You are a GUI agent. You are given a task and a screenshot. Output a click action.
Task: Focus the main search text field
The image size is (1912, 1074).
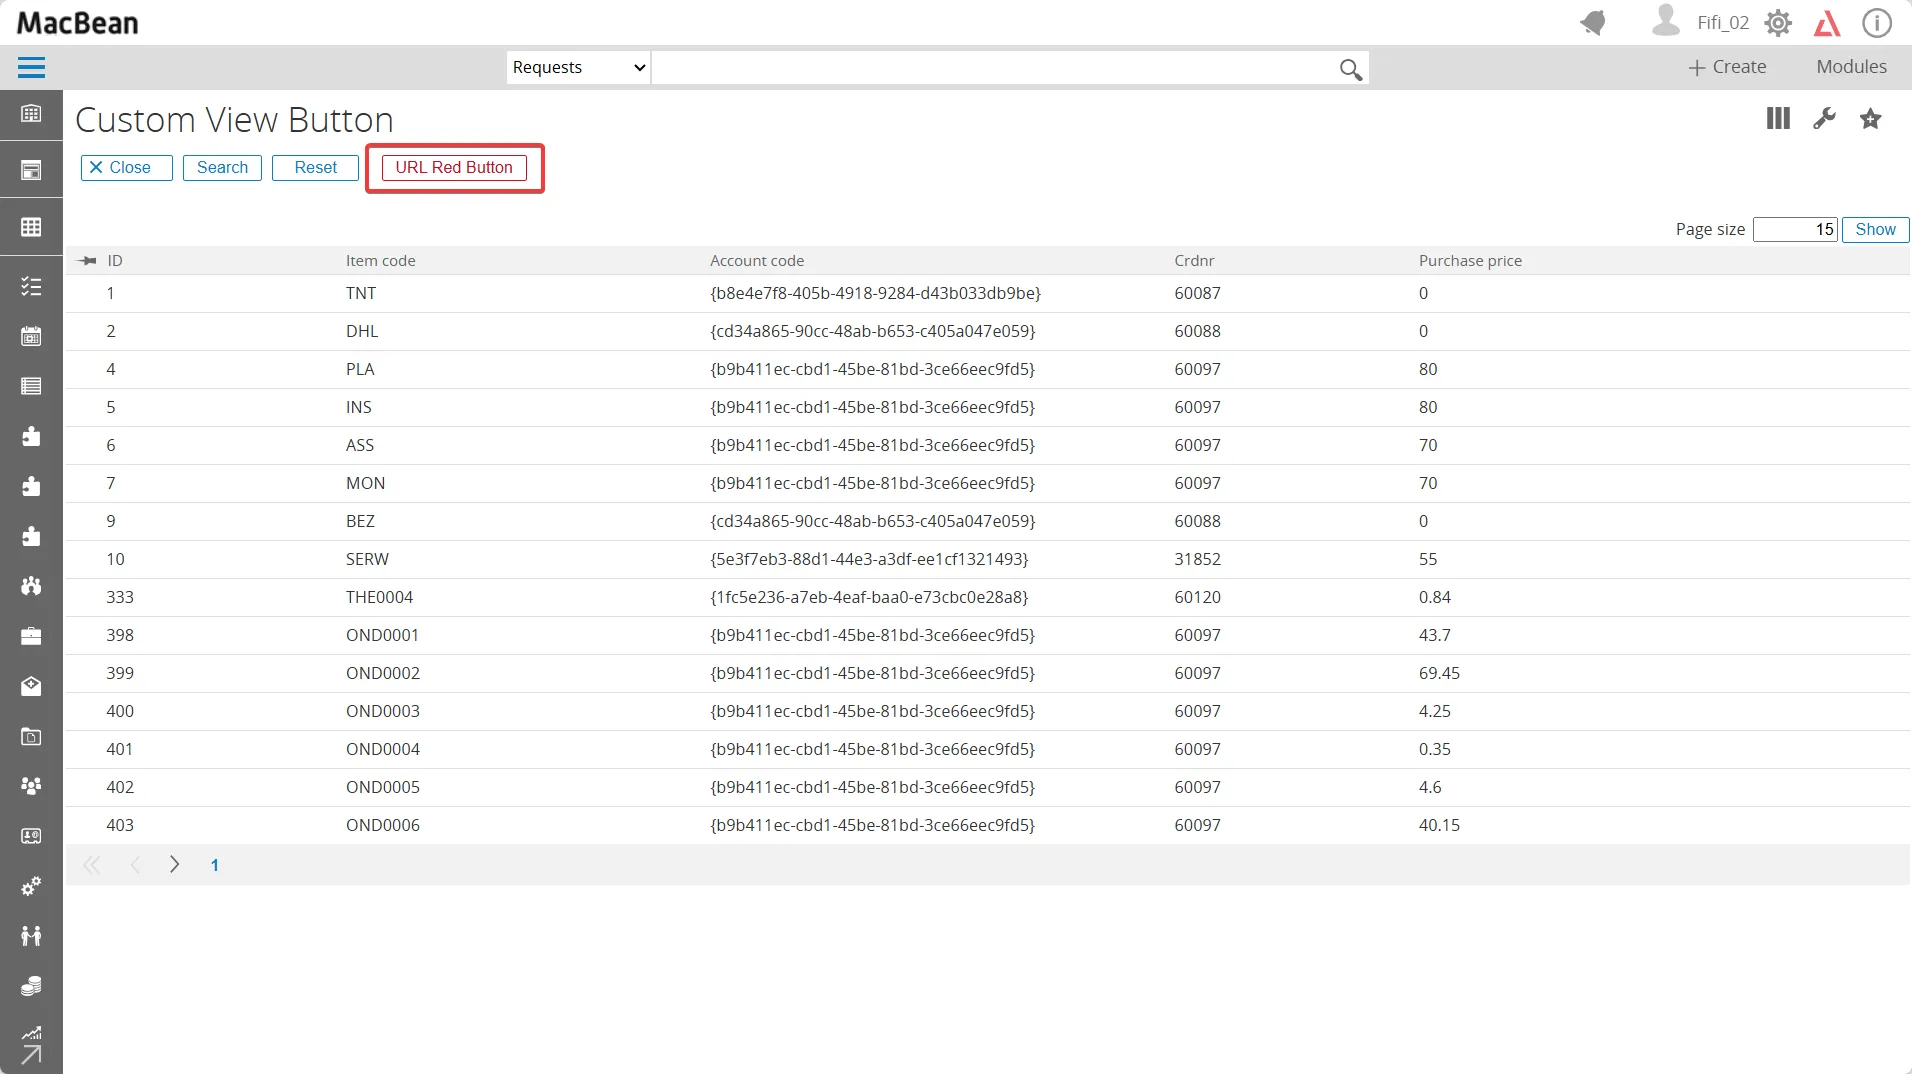click(x=994, y=67)
